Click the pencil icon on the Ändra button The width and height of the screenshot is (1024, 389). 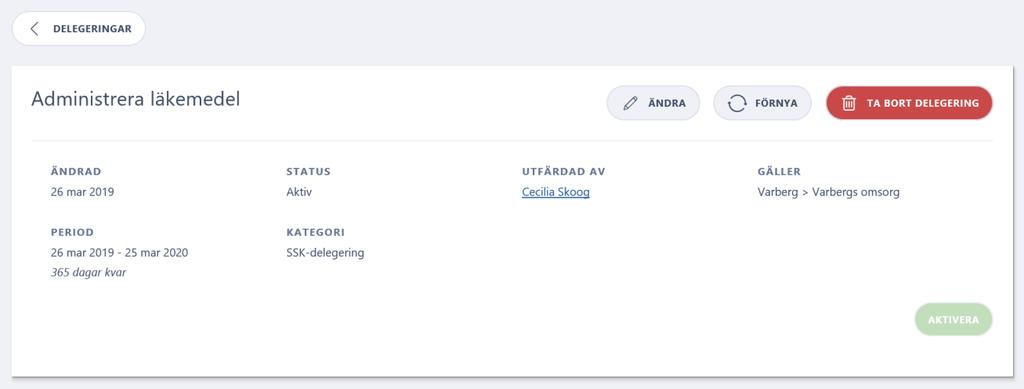tap(630, 103)
